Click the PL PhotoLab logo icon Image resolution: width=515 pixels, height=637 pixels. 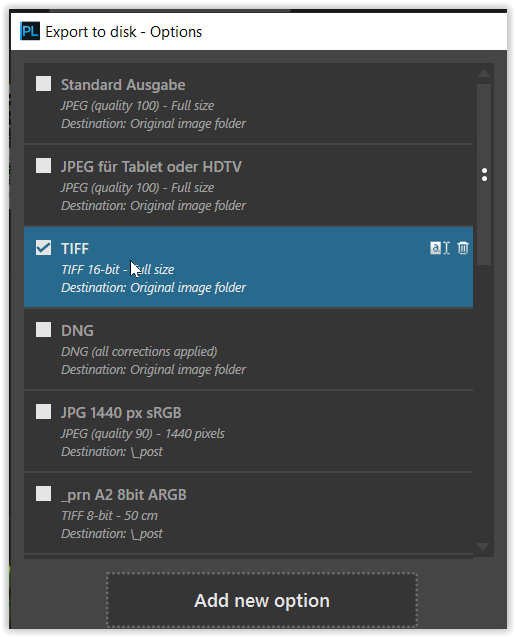(x=30, y=31)
